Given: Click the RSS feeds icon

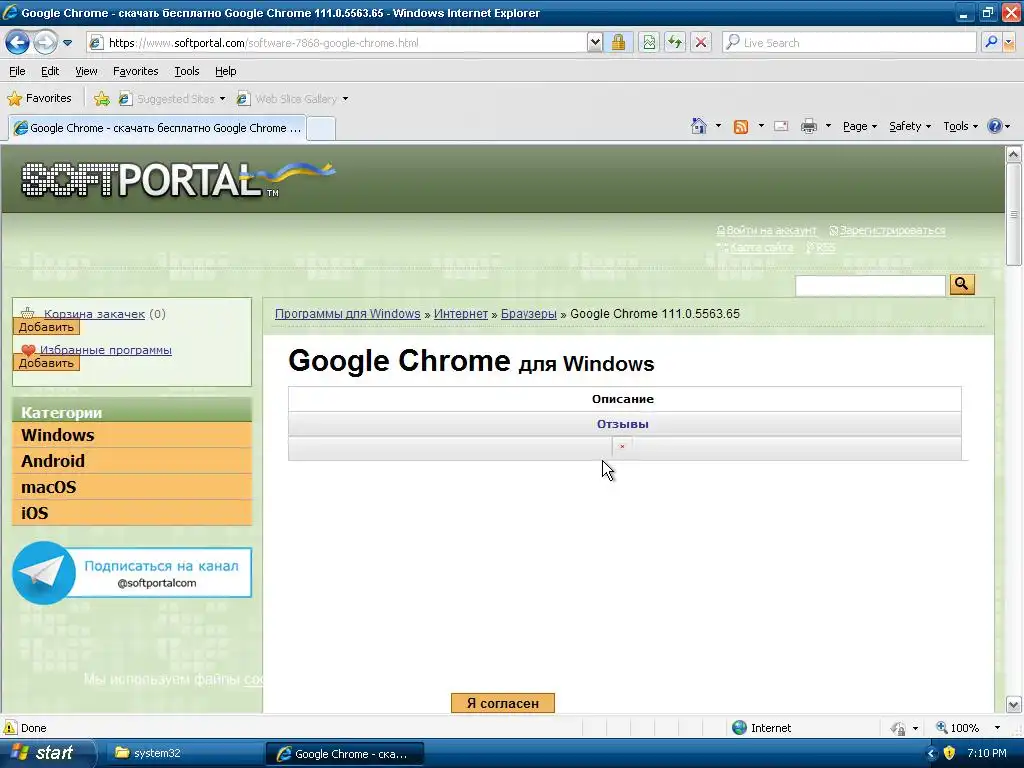Looking at the screenshot, I should click(741, 127).
